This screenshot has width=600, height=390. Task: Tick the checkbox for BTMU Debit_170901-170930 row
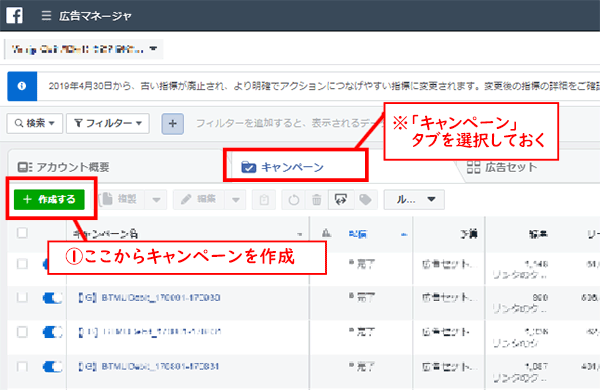[22, 297]
